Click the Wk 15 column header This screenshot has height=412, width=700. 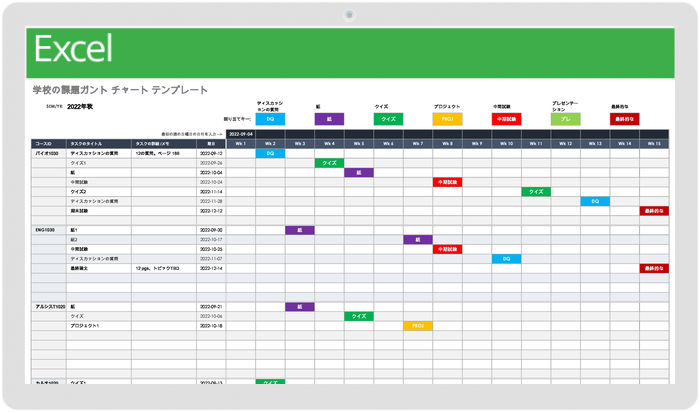coord(654,144)
